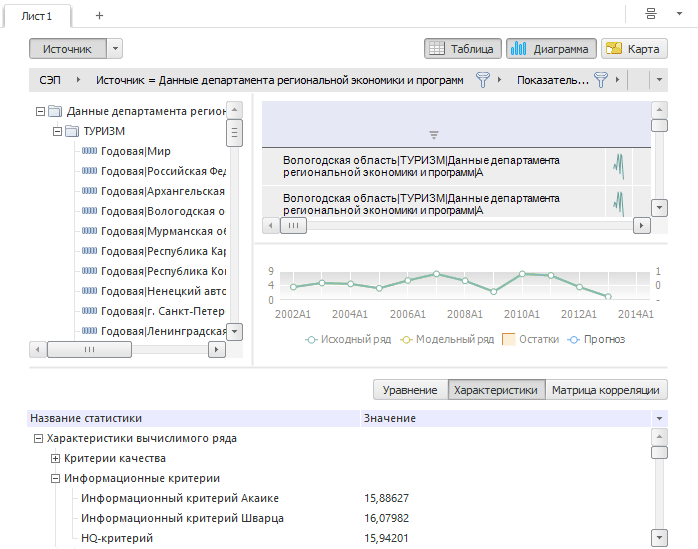Open the Источник dropdown arrow
698x549 pixels.
coord(114,48)
